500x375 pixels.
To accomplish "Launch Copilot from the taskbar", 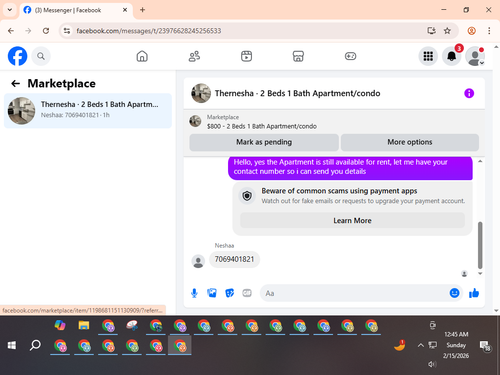I will pos(60,325).
